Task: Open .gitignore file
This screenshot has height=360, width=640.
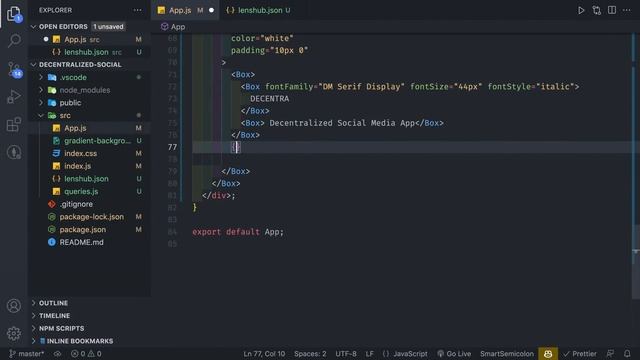Action: coord(89,204)
